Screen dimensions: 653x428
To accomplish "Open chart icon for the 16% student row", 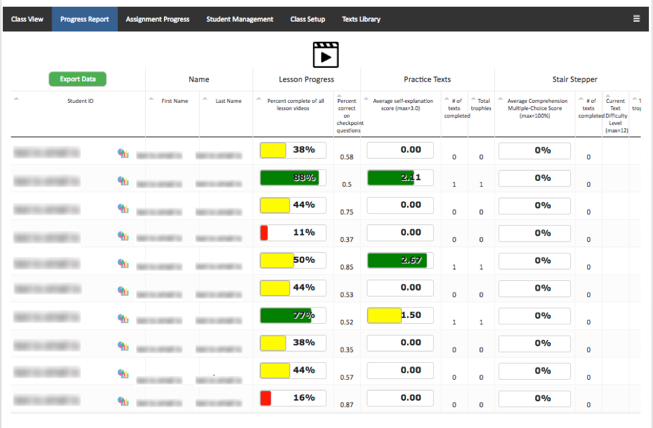I will pos(123,401).
